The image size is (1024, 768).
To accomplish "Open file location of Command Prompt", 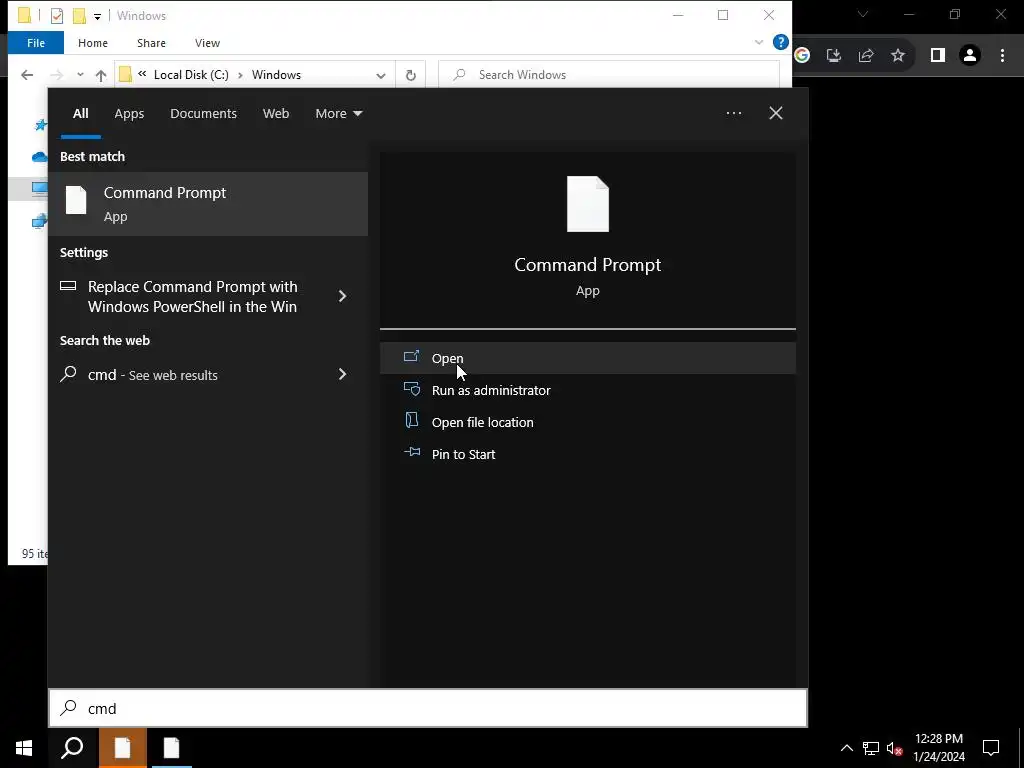I will click(x=587, y=422).
